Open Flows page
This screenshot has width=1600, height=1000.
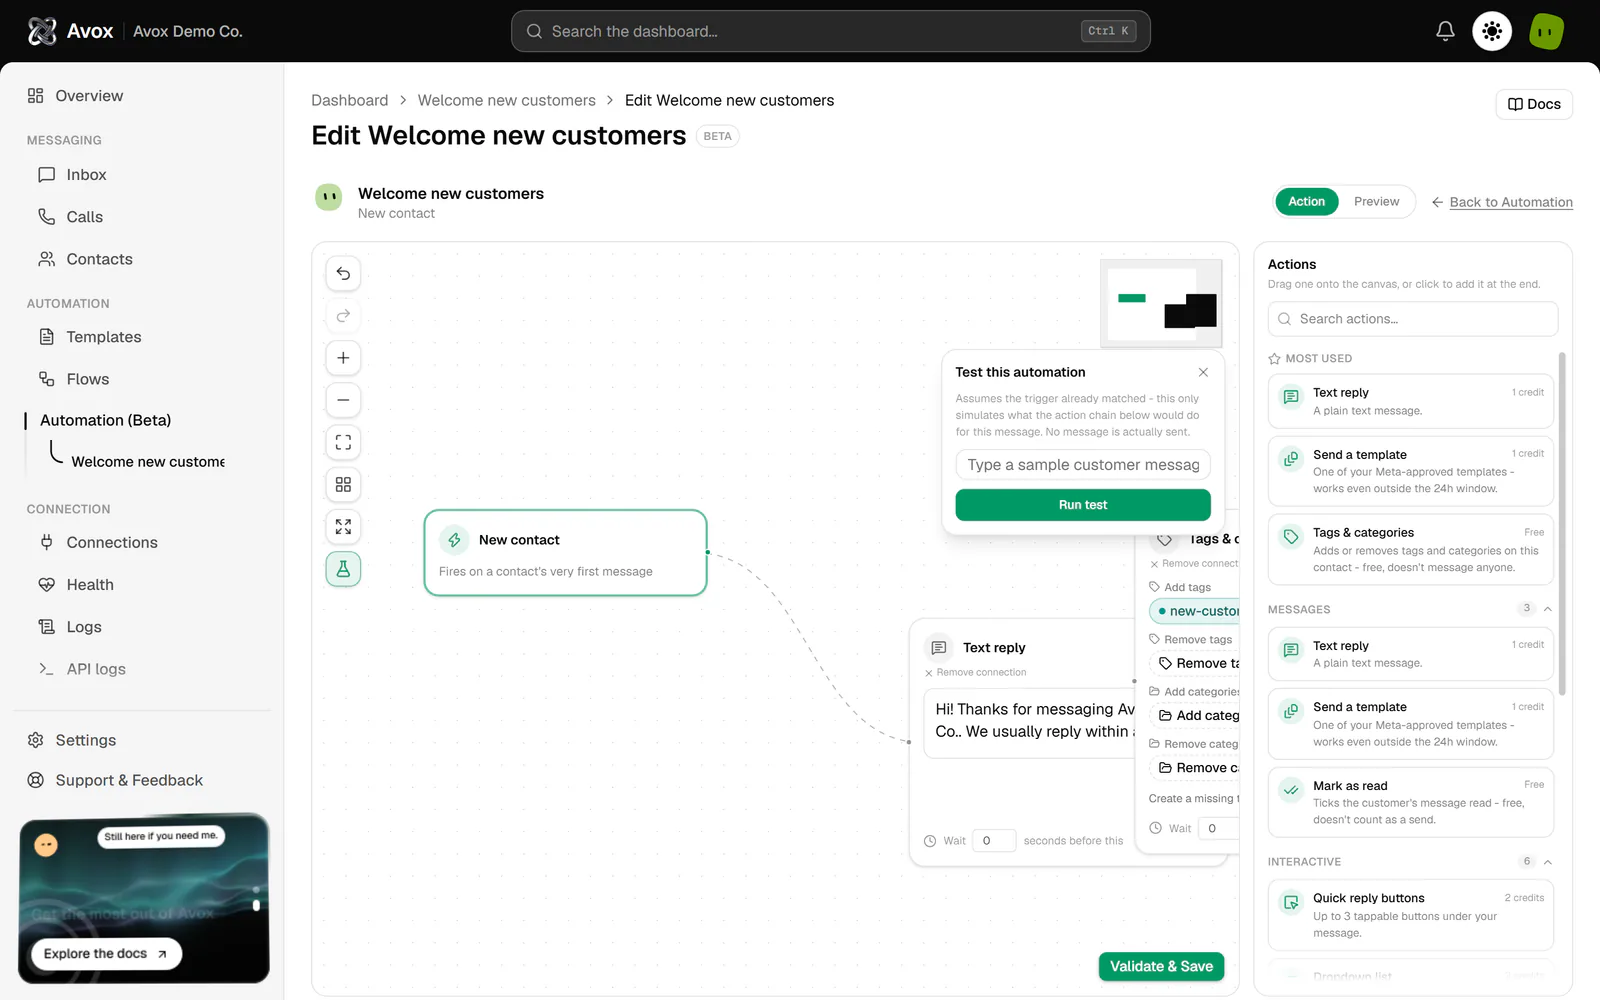pos(88,379)
